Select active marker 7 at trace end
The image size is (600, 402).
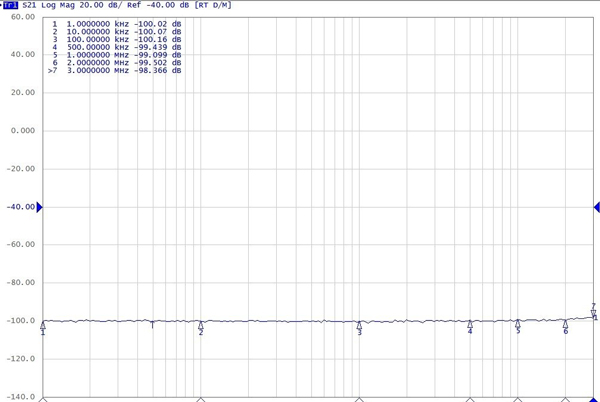pyautogui.click(x=594, y=314)
